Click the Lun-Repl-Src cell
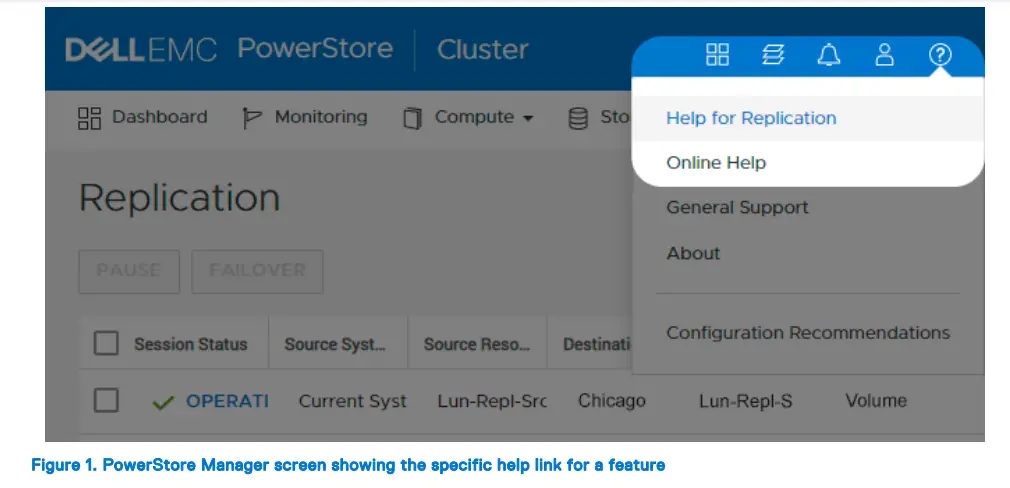The width and height of the screenshot is (1010, 488). pyautogui.click(x=491, y=401)
